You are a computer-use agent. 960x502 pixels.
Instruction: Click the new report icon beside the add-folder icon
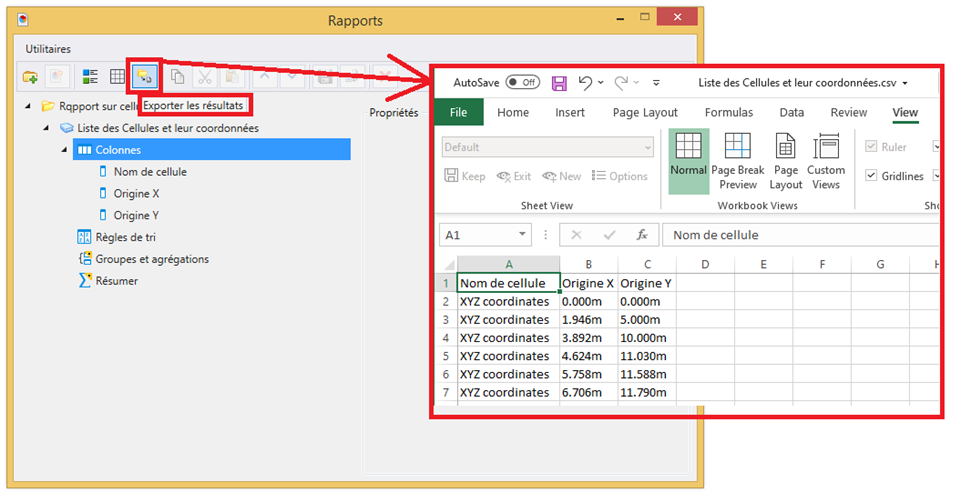[x=56, y=77]
